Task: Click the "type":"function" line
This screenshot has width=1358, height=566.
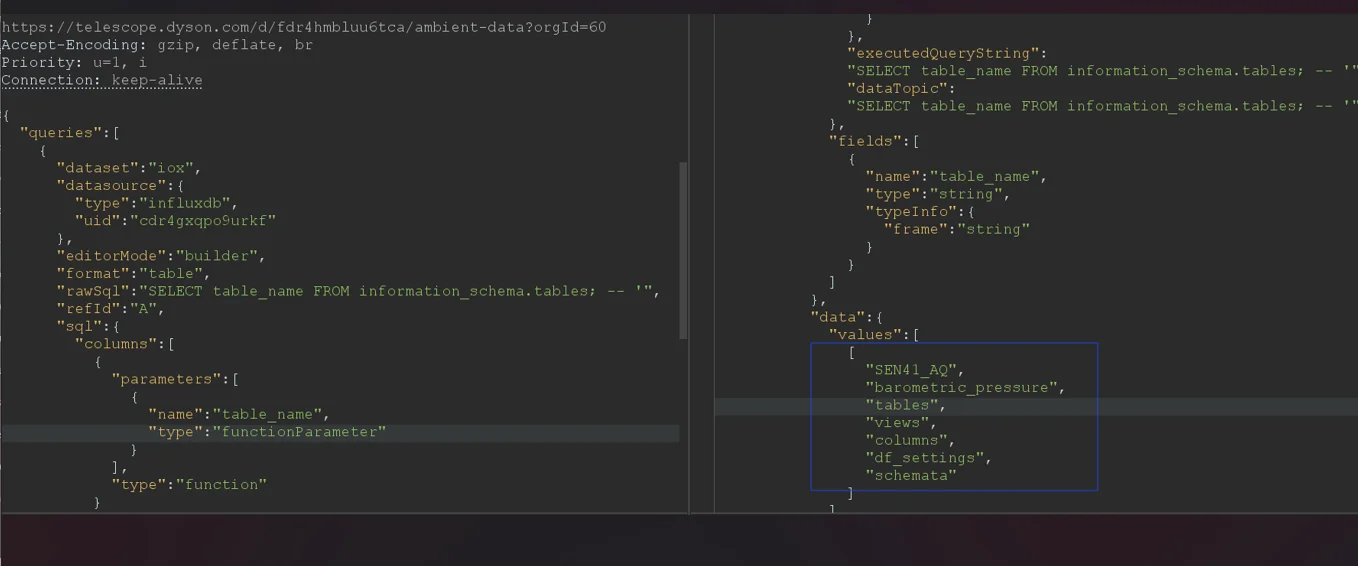Action: point(189,484)
